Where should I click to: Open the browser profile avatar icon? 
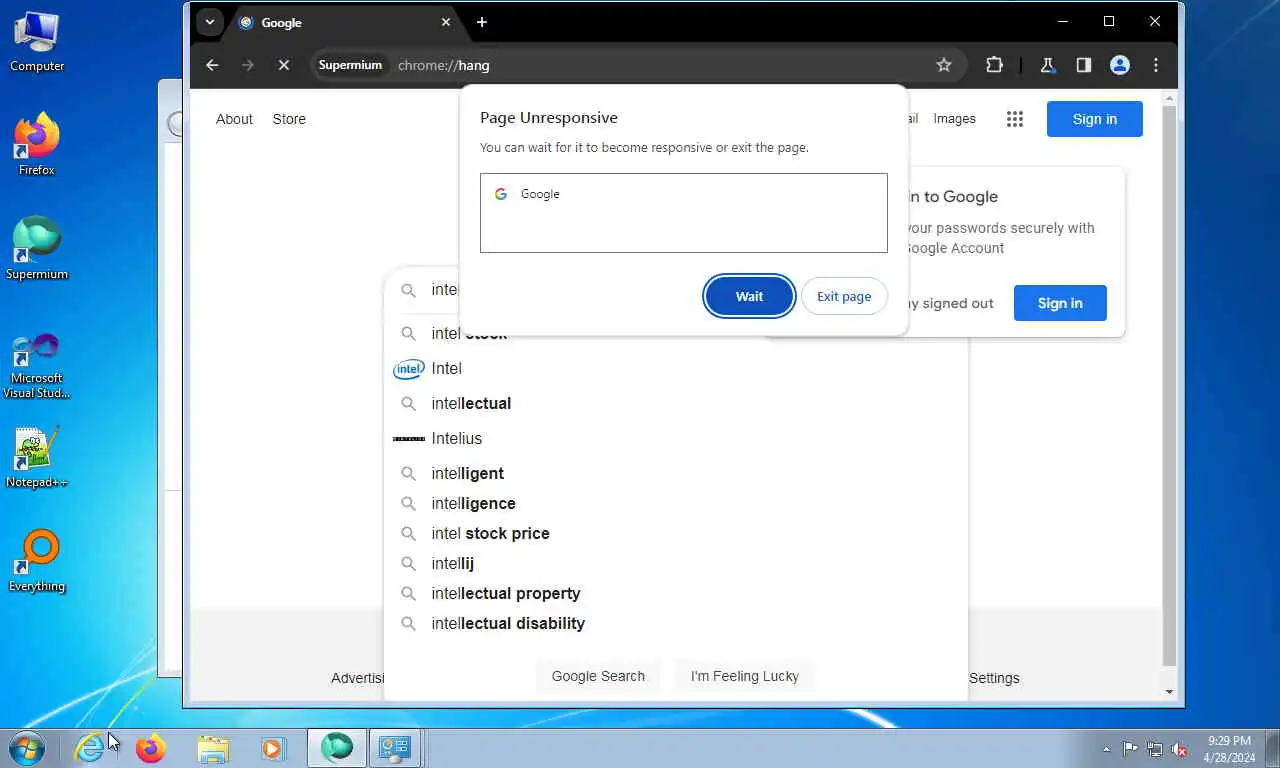click(x=1120, y=65)
